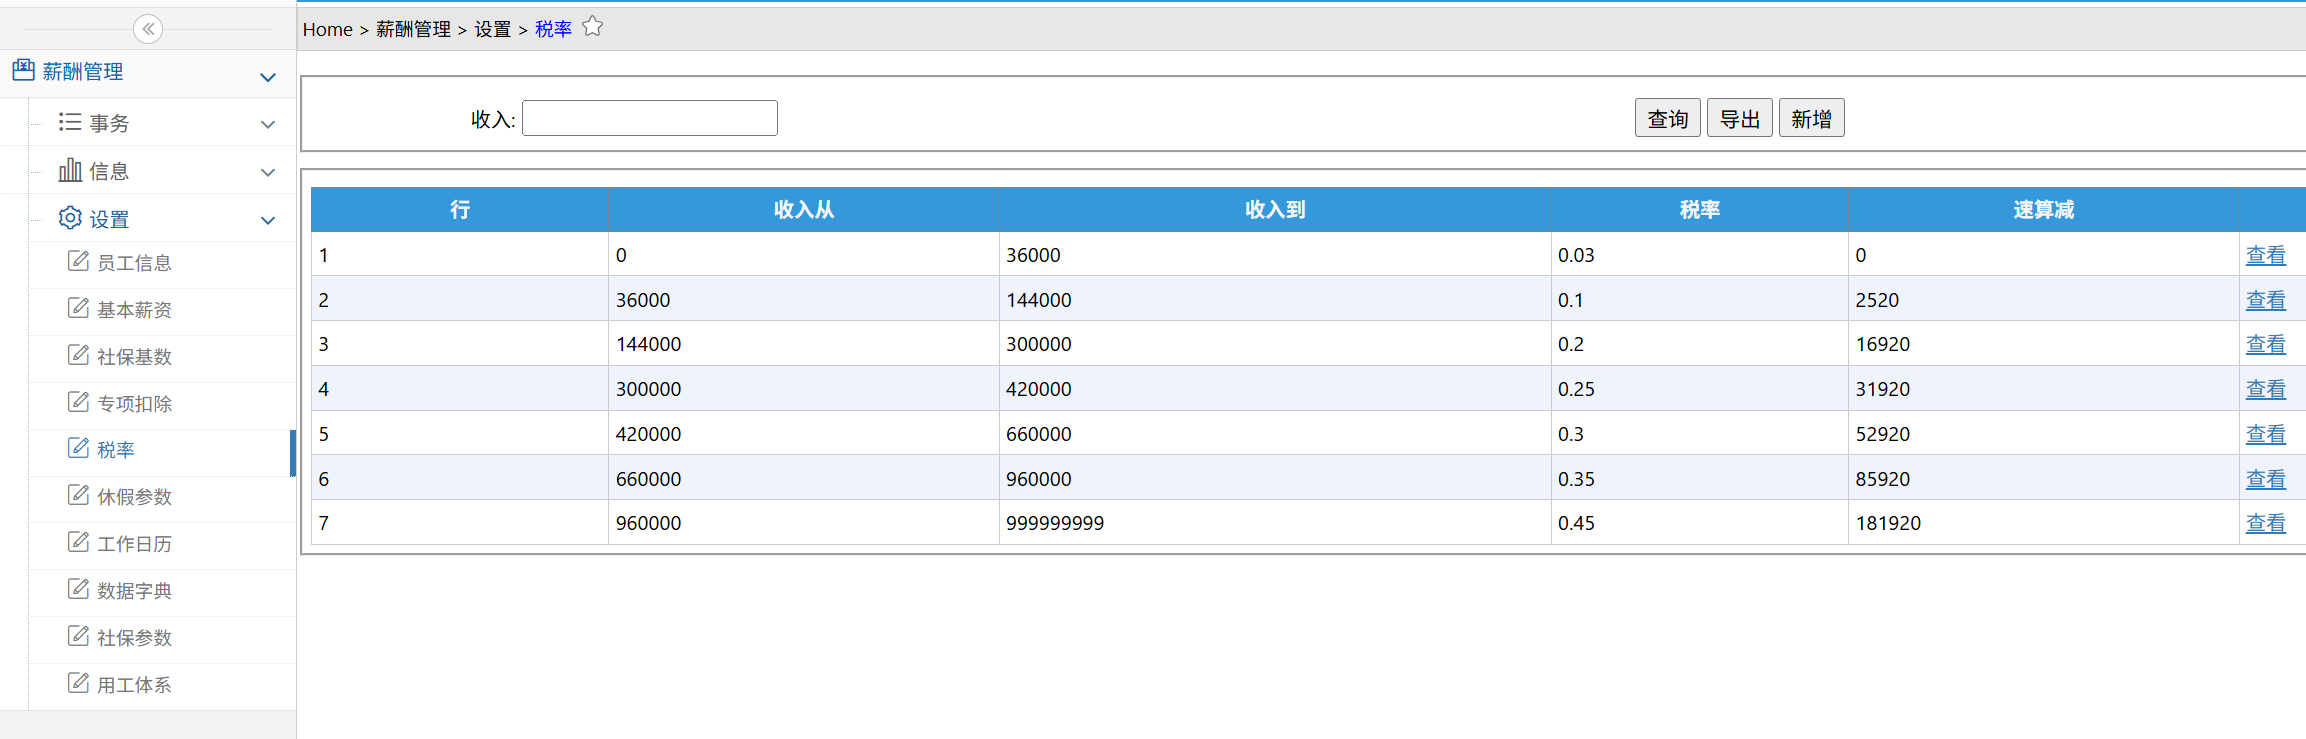The image size is (2306, 739).
Task: Select the 2520 deduction cell
Action: (x=2043, y=300)
